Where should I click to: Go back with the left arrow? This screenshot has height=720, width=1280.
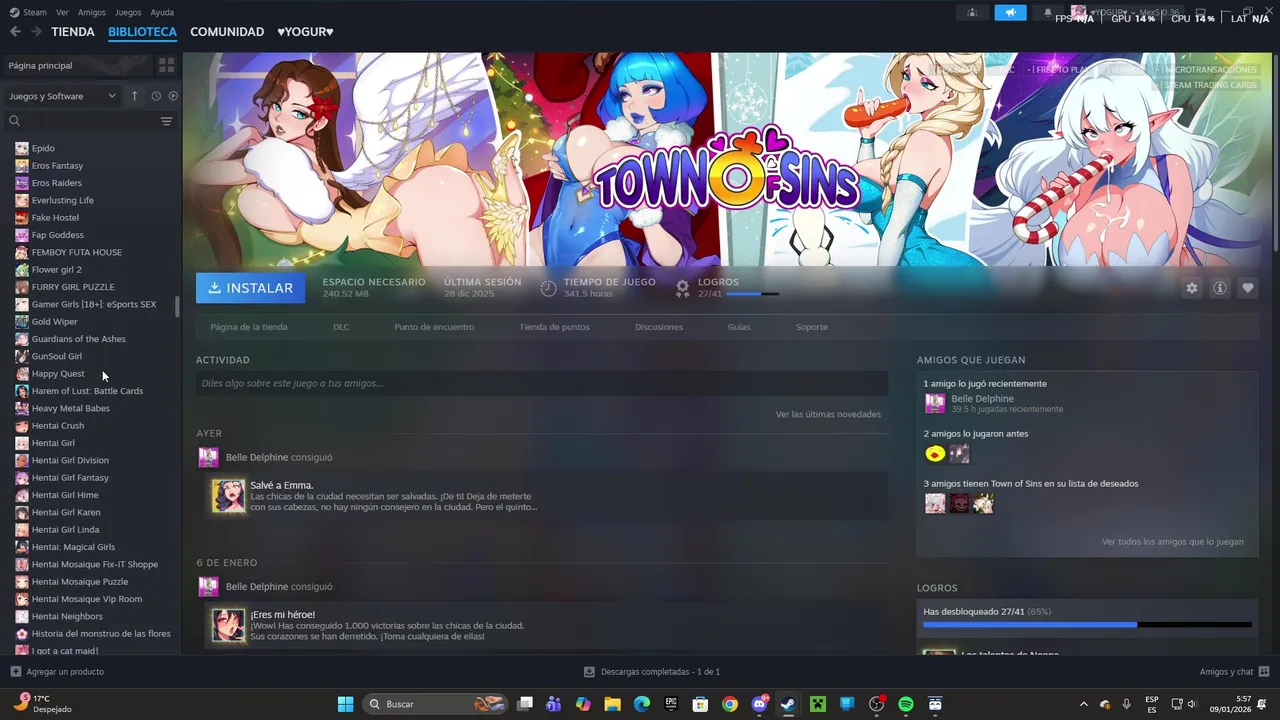[x=15, y=32]
